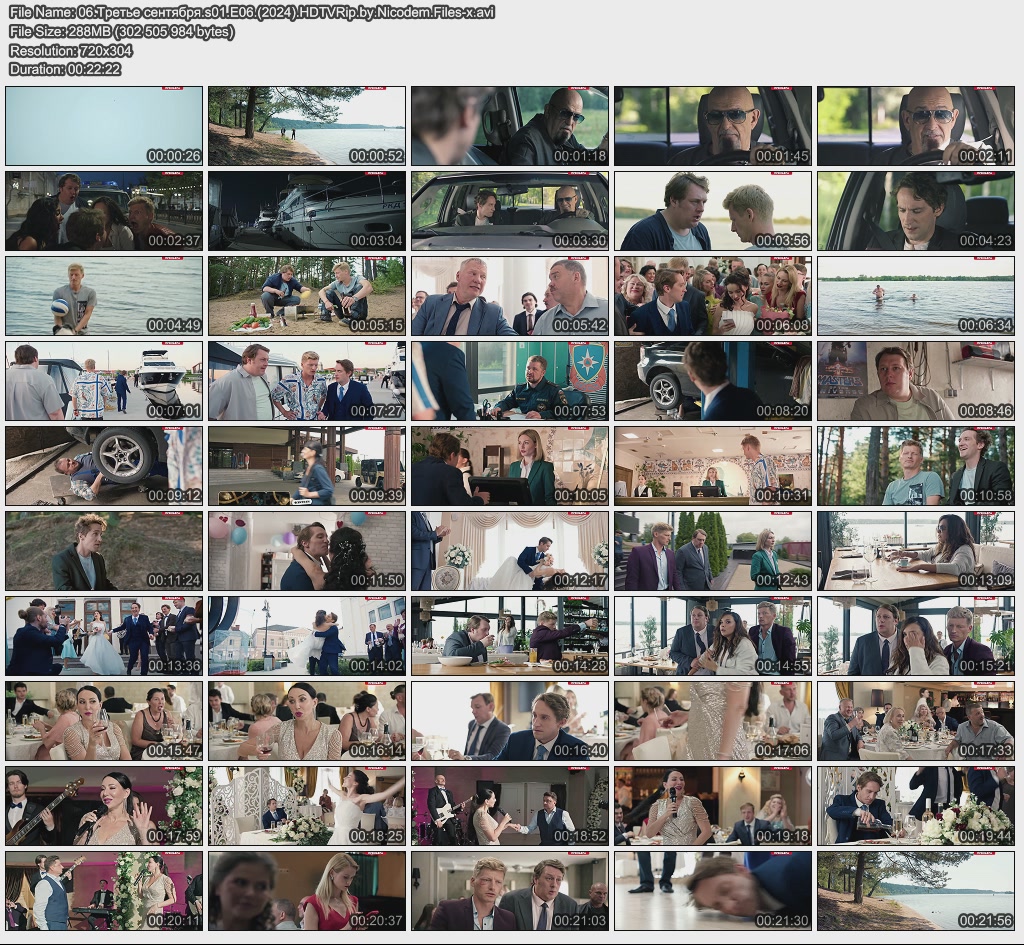
Task: Pick the face-on-floor frame at 00:21:30
Action: coord(713,891)
